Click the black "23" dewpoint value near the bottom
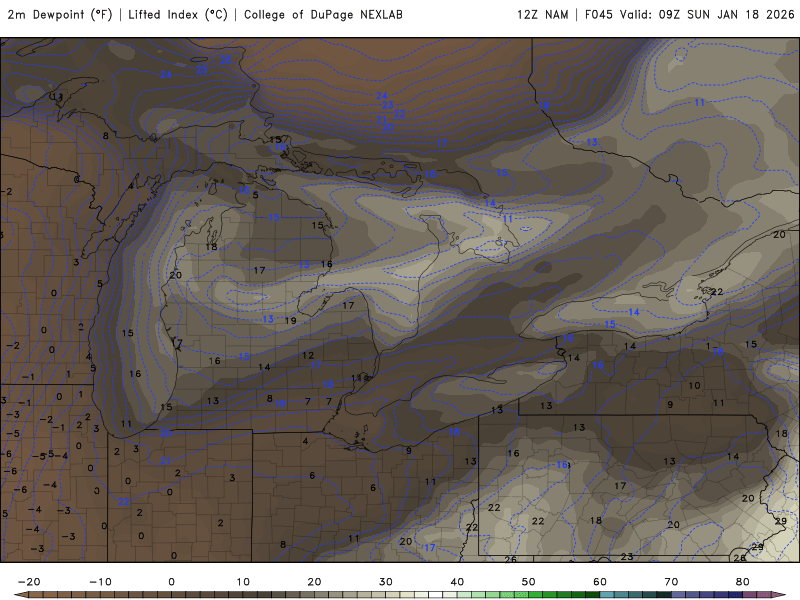The height and width of the screenshot is (600, 800). pyautogui.click(x=627, y=557)
